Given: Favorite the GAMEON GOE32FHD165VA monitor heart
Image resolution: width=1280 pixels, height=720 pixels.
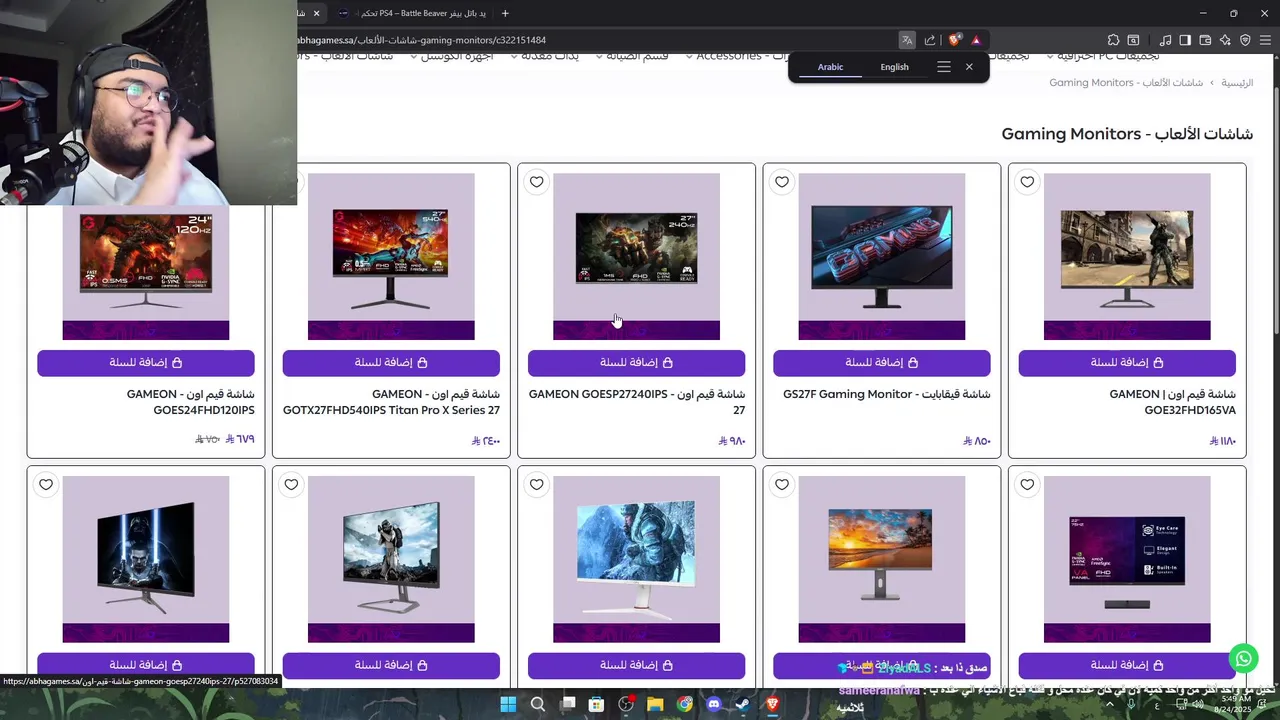Looking at the screenshot, I should pos(1027,182).
